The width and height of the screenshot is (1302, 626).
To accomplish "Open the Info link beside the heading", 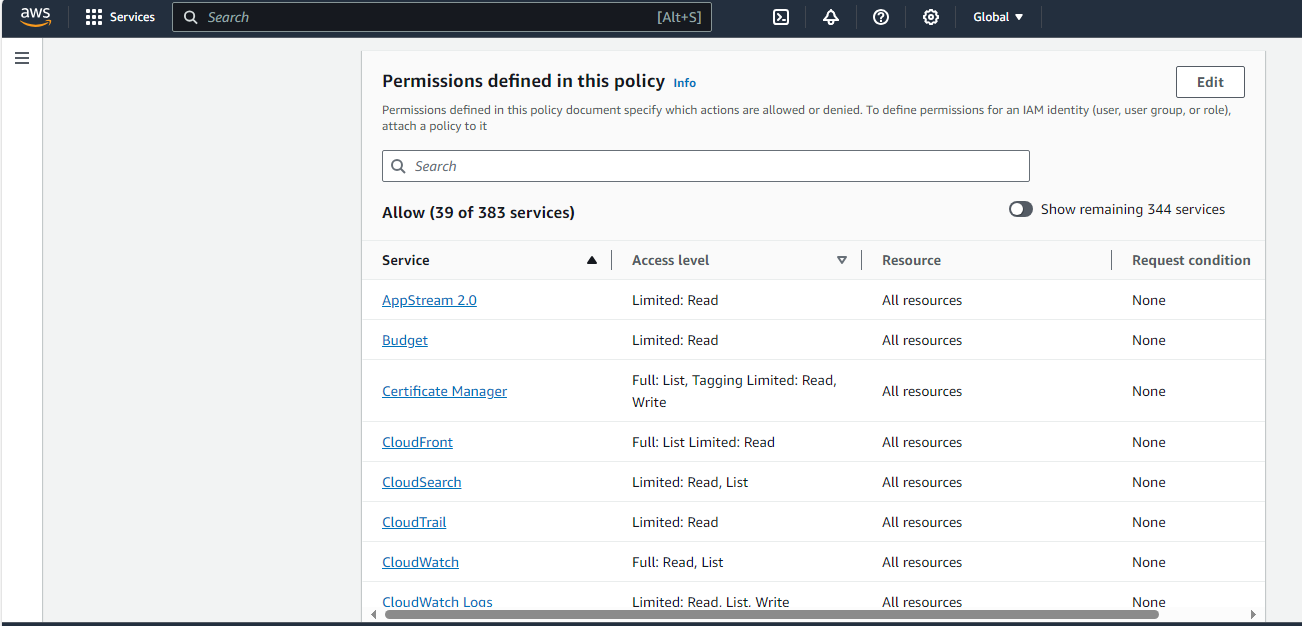I will [x=685, y=83].
